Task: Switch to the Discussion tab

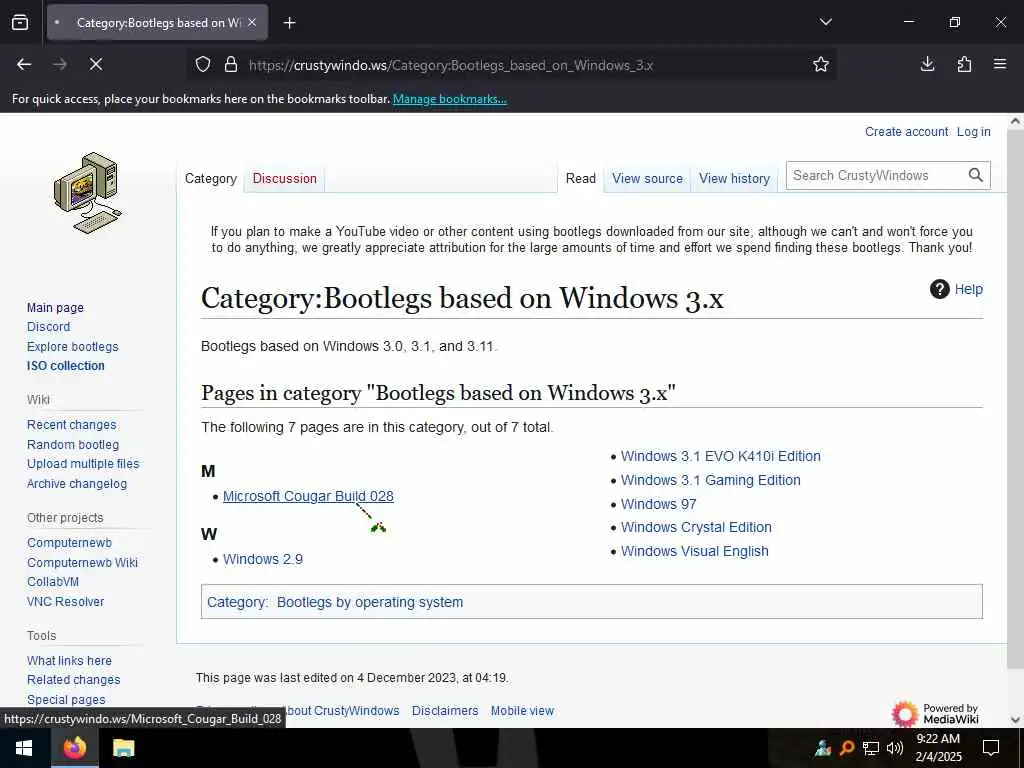Action: tap(284, 178)
